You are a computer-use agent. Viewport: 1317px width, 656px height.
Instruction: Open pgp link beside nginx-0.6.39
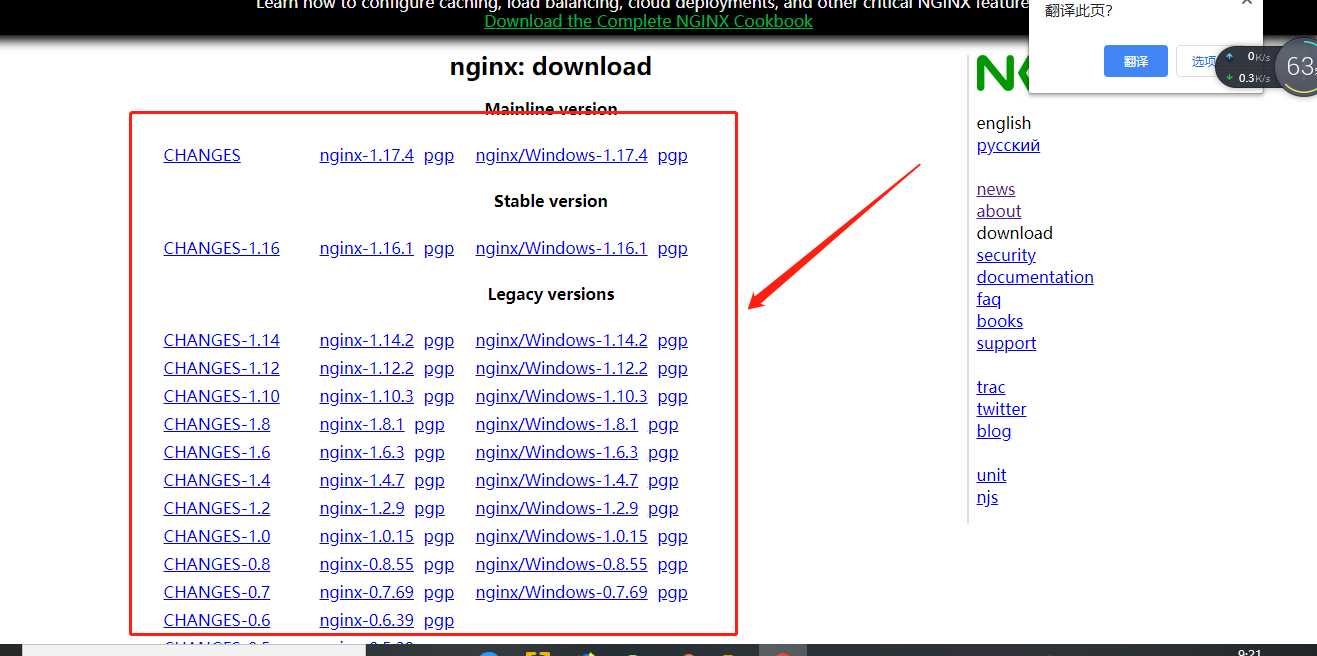tap(439, 621)
